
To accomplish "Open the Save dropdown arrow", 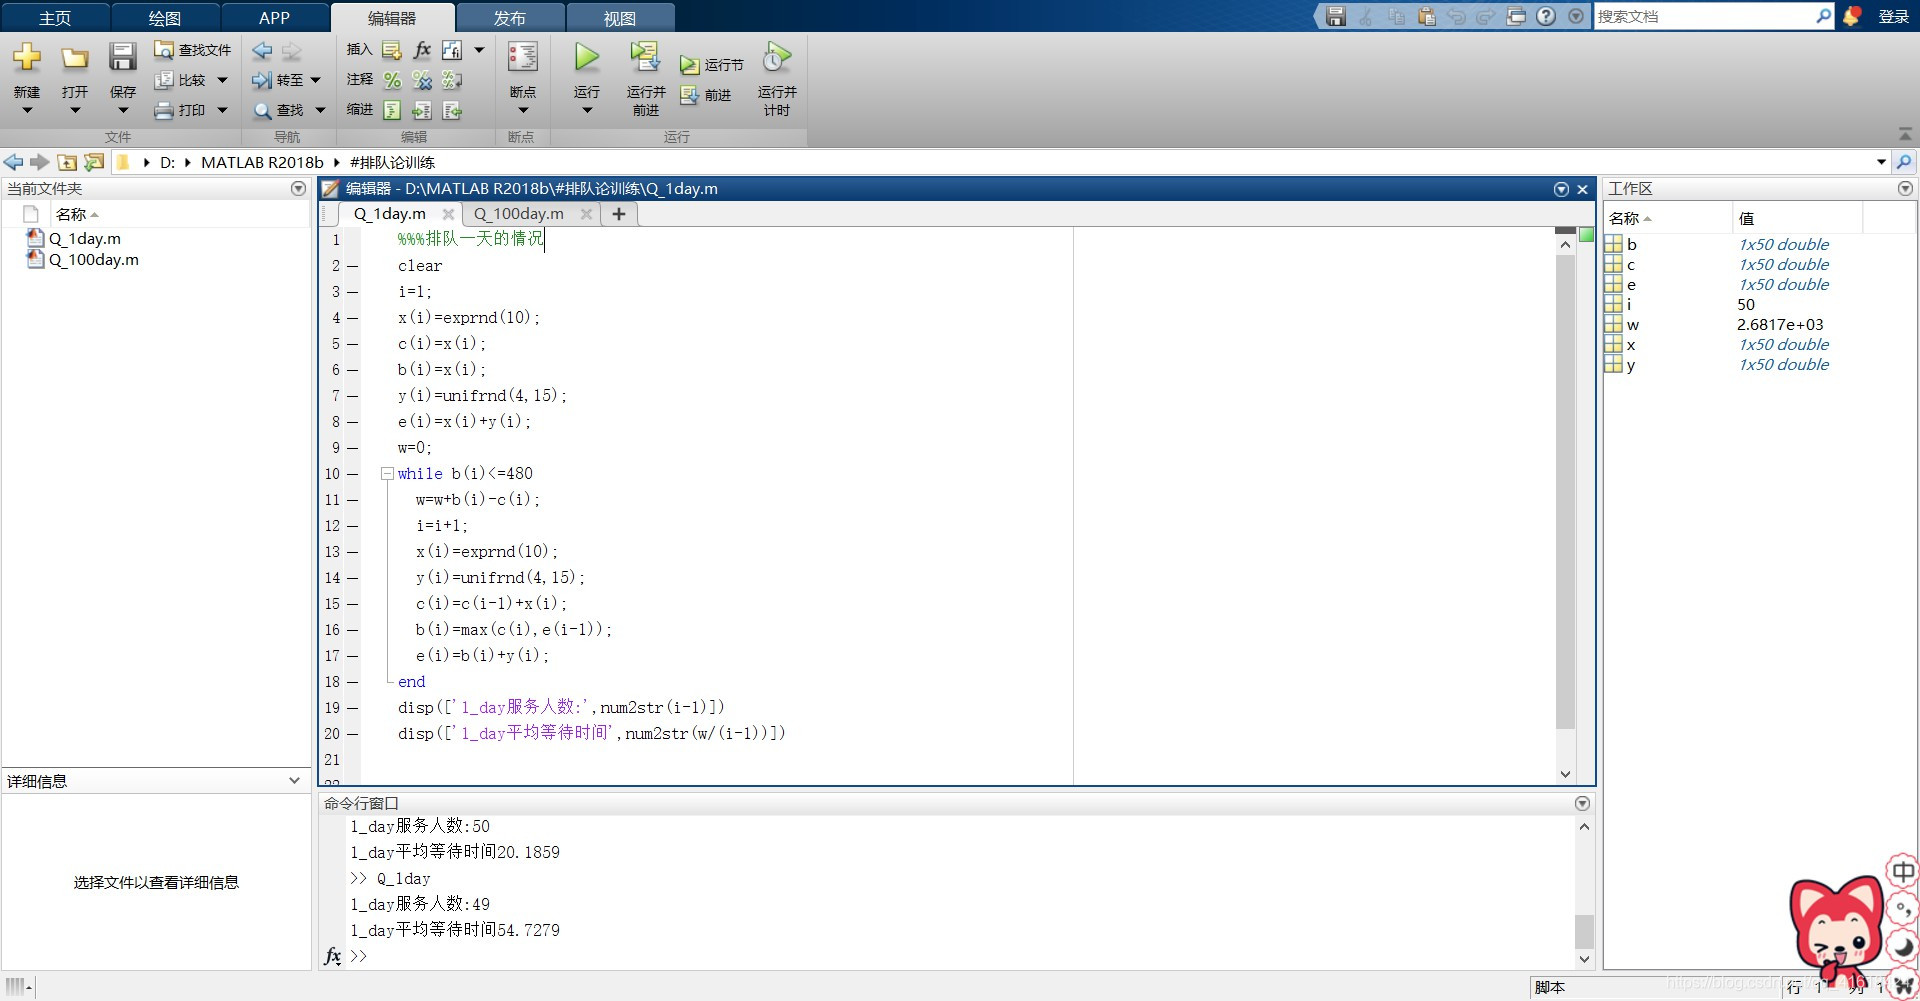I will (122, 111).
